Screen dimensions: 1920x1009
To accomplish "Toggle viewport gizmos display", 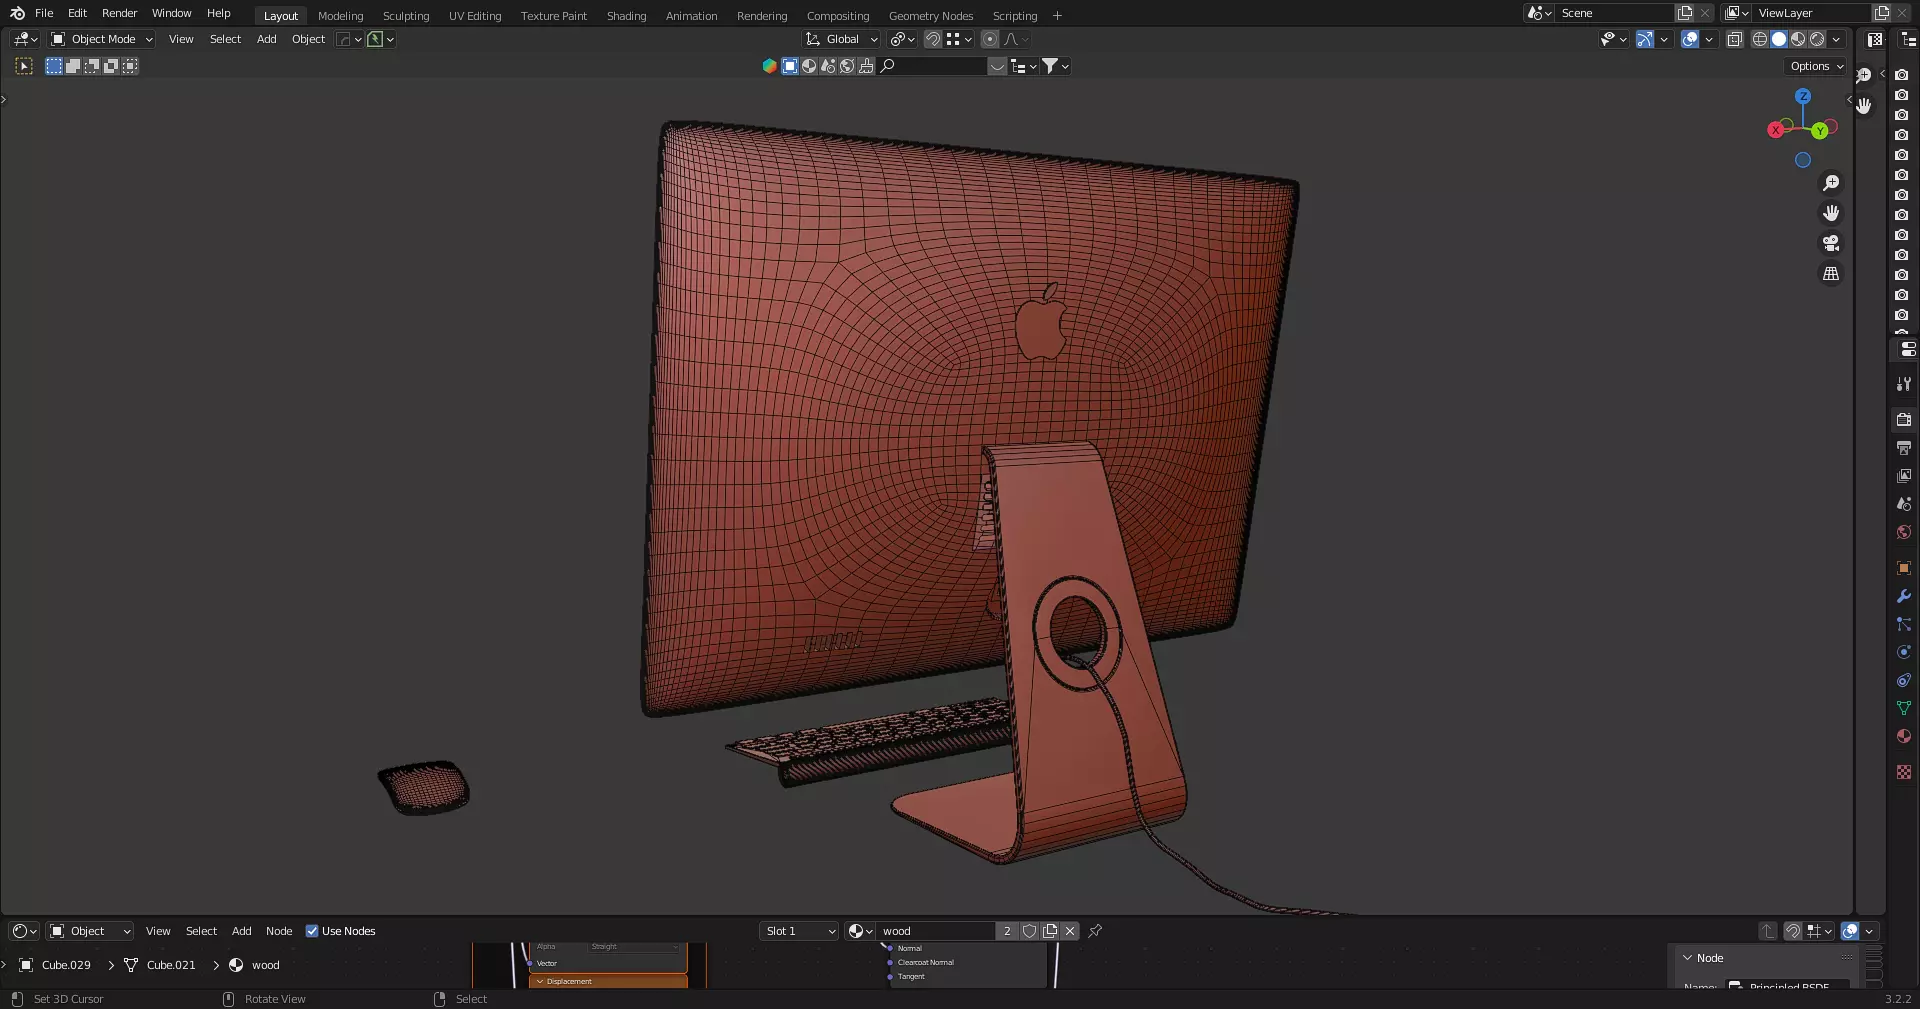I will (x=1645, y=39).
